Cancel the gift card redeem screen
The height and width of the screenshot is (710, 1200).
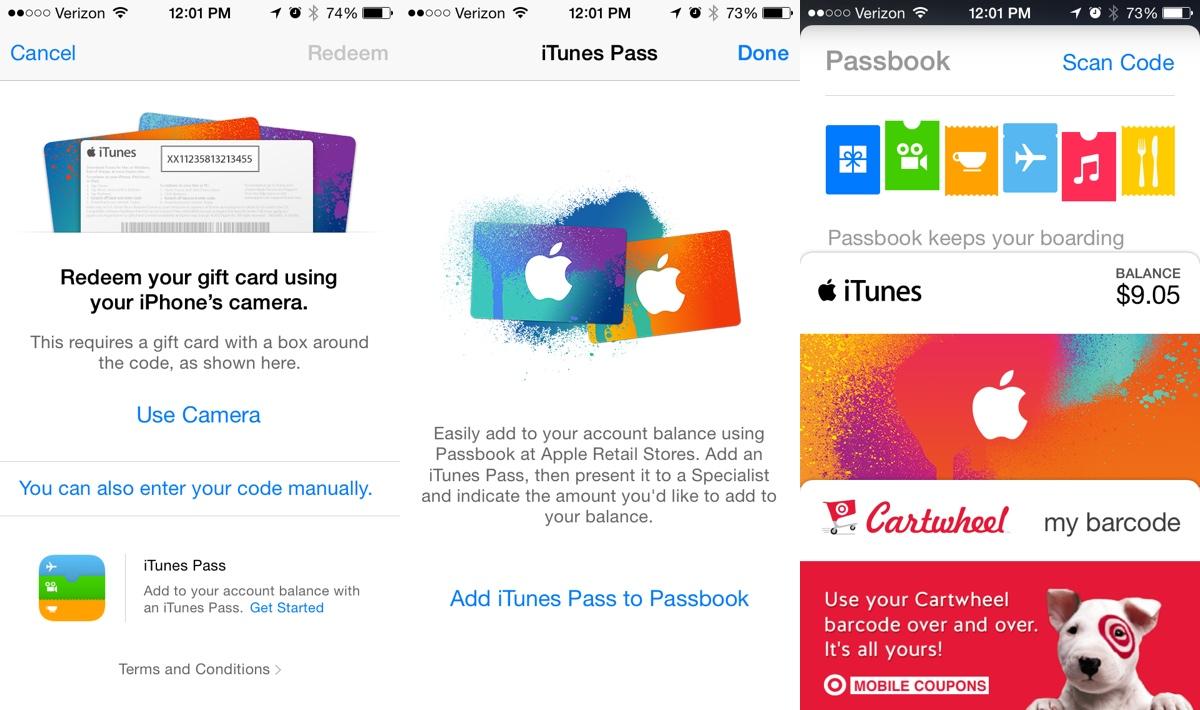click(43, 53)
